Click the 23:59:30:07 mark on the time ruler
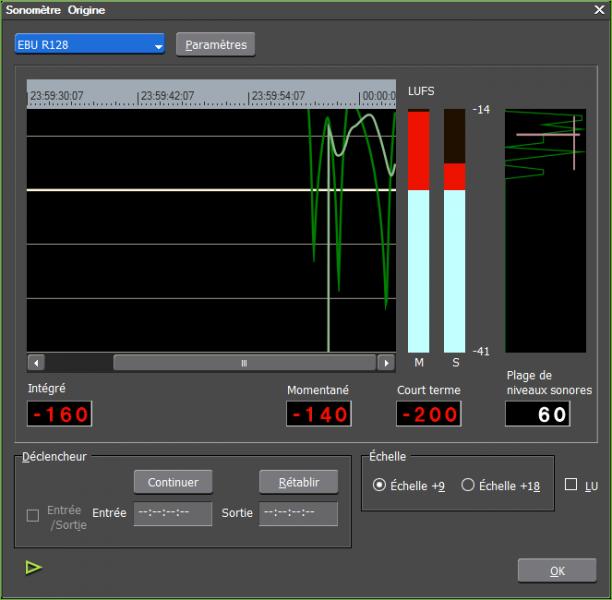The height and width of the screenshot is (600, 612). pyautogui.click(x=57, y=96)
